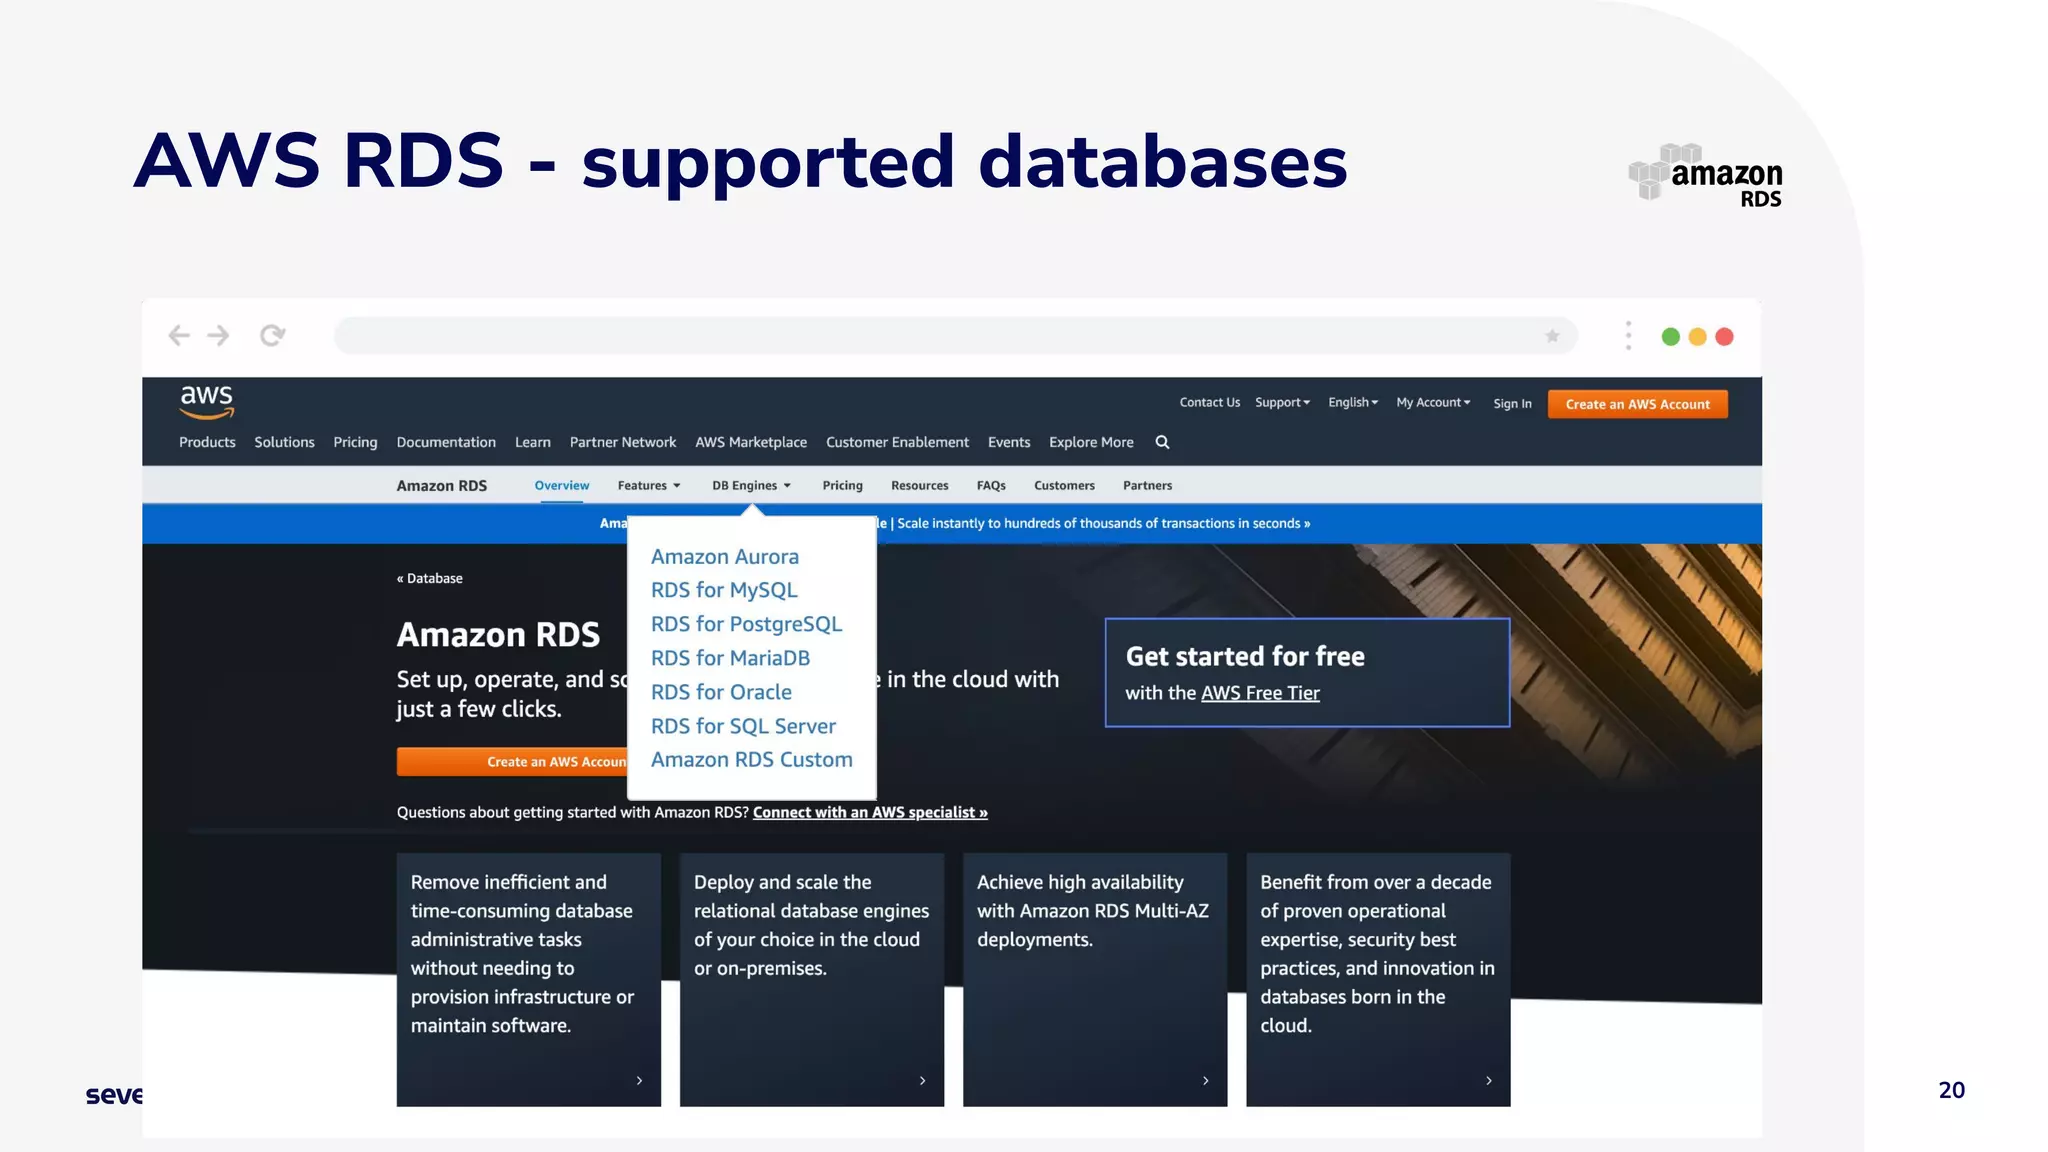
Task: Click Contact Us link
Action: pos(1209,403)
